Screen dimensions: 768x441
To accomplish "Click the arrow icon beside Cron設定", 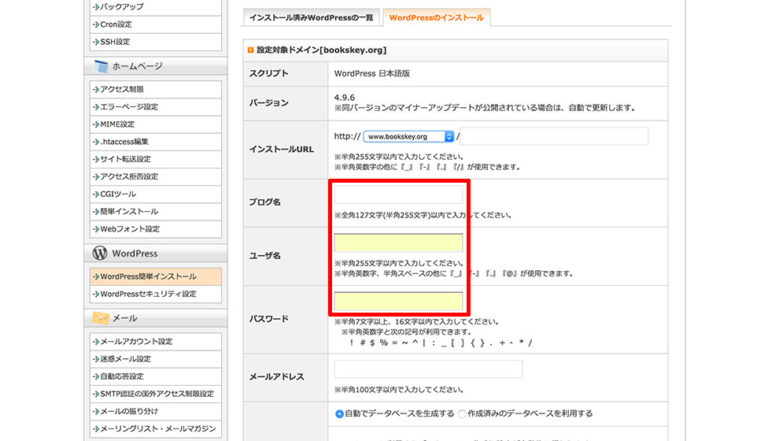I will (96, 24).
